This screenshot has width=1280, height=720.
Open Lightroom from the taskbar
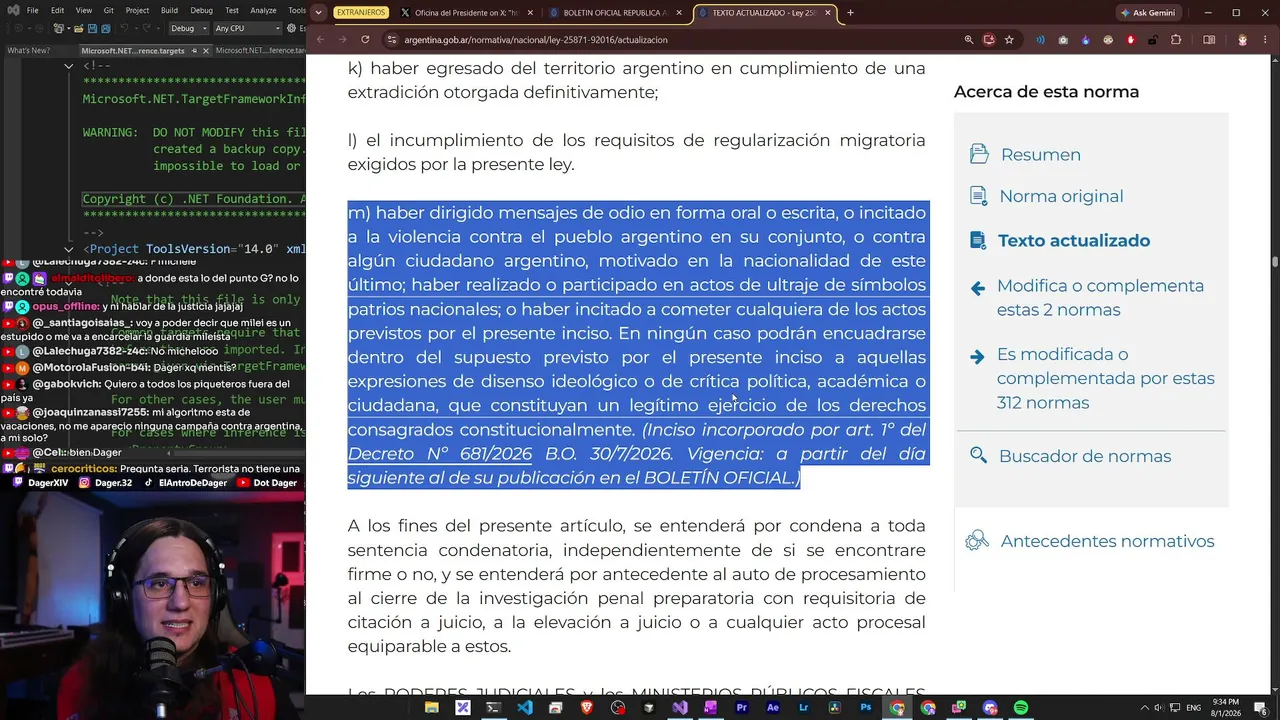click(804, 708)
